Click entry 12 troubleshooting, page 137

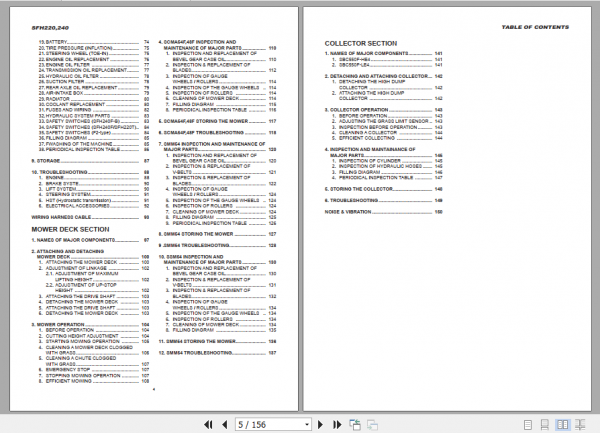pos(217,353)
